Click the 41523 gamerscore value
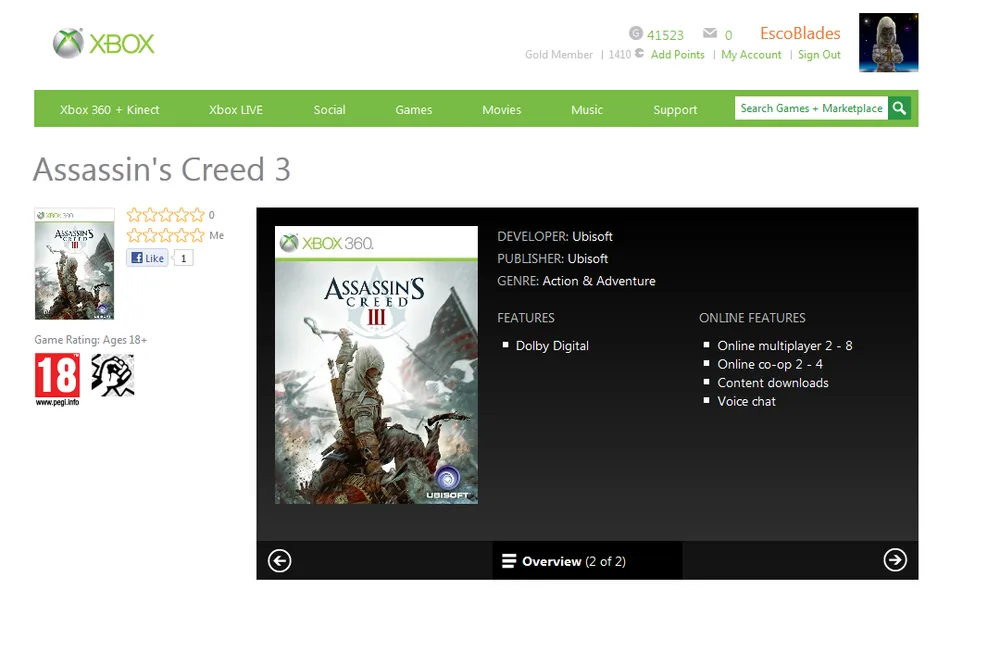Screen dimensions: 1000x653 click(665, 35)
